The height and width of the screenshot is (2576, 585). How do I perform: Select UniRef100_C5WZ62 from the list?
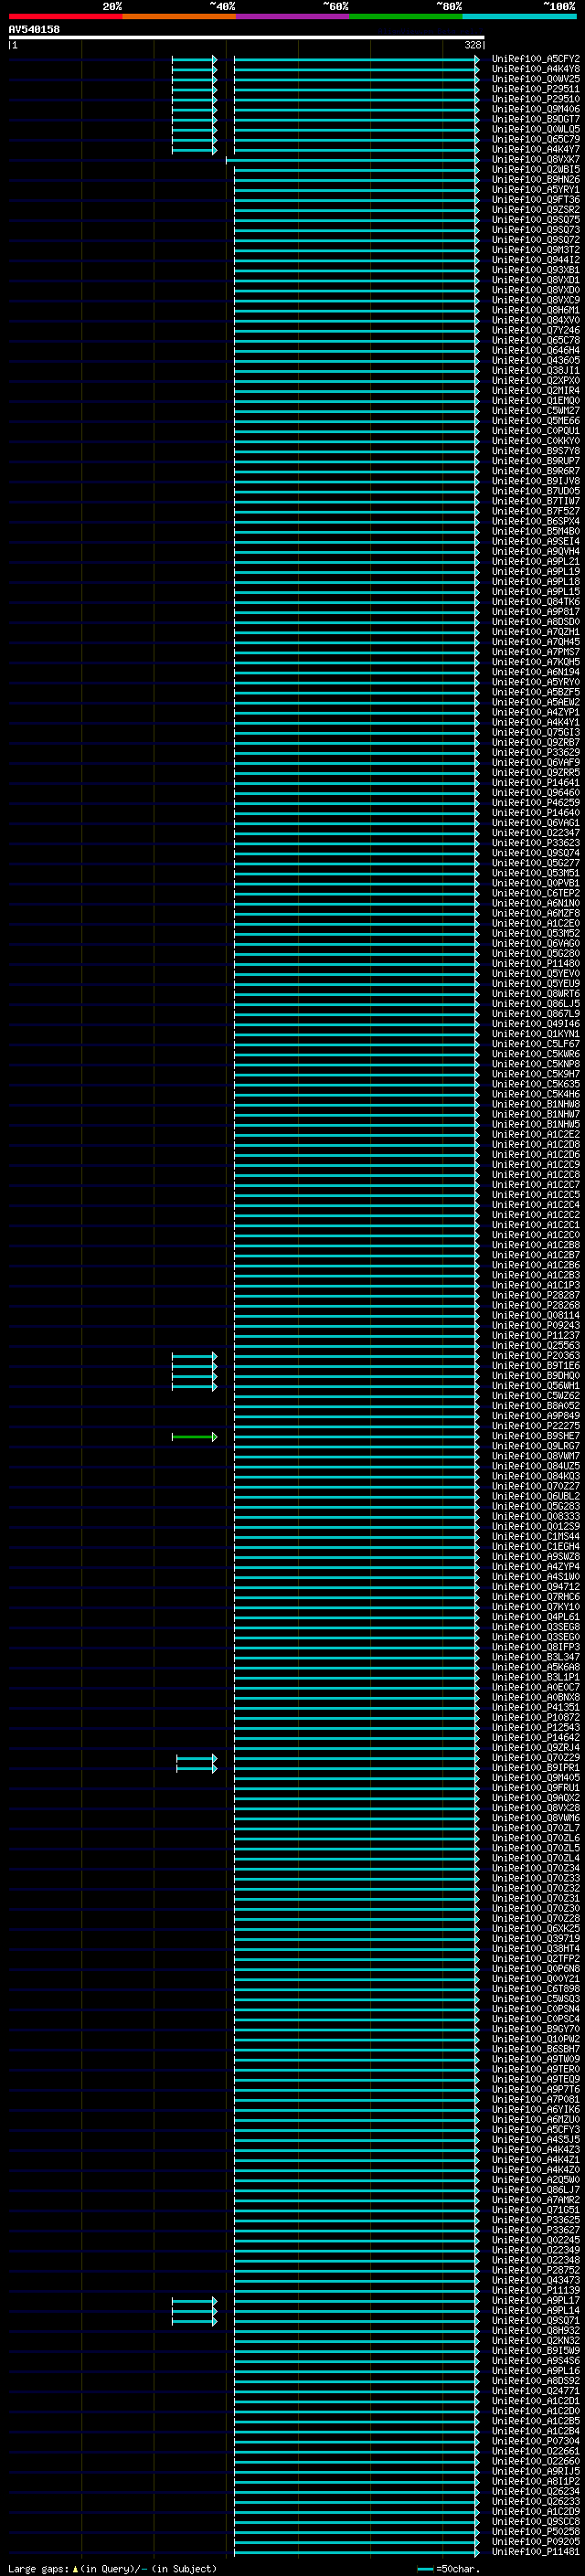click(536, 1396)
